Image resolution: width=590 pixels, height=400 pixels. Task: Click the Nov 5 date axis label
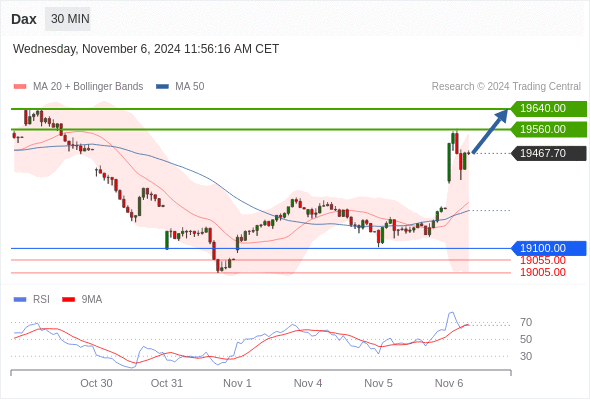pos(379,383)
